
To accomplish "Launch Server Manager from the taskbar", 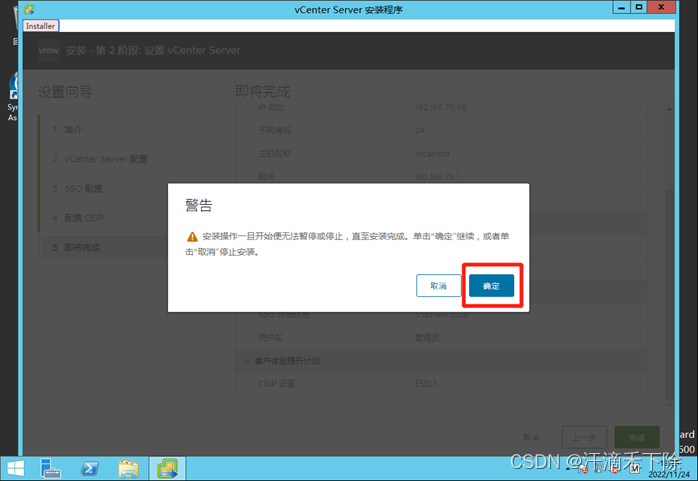I will (50, 469).
